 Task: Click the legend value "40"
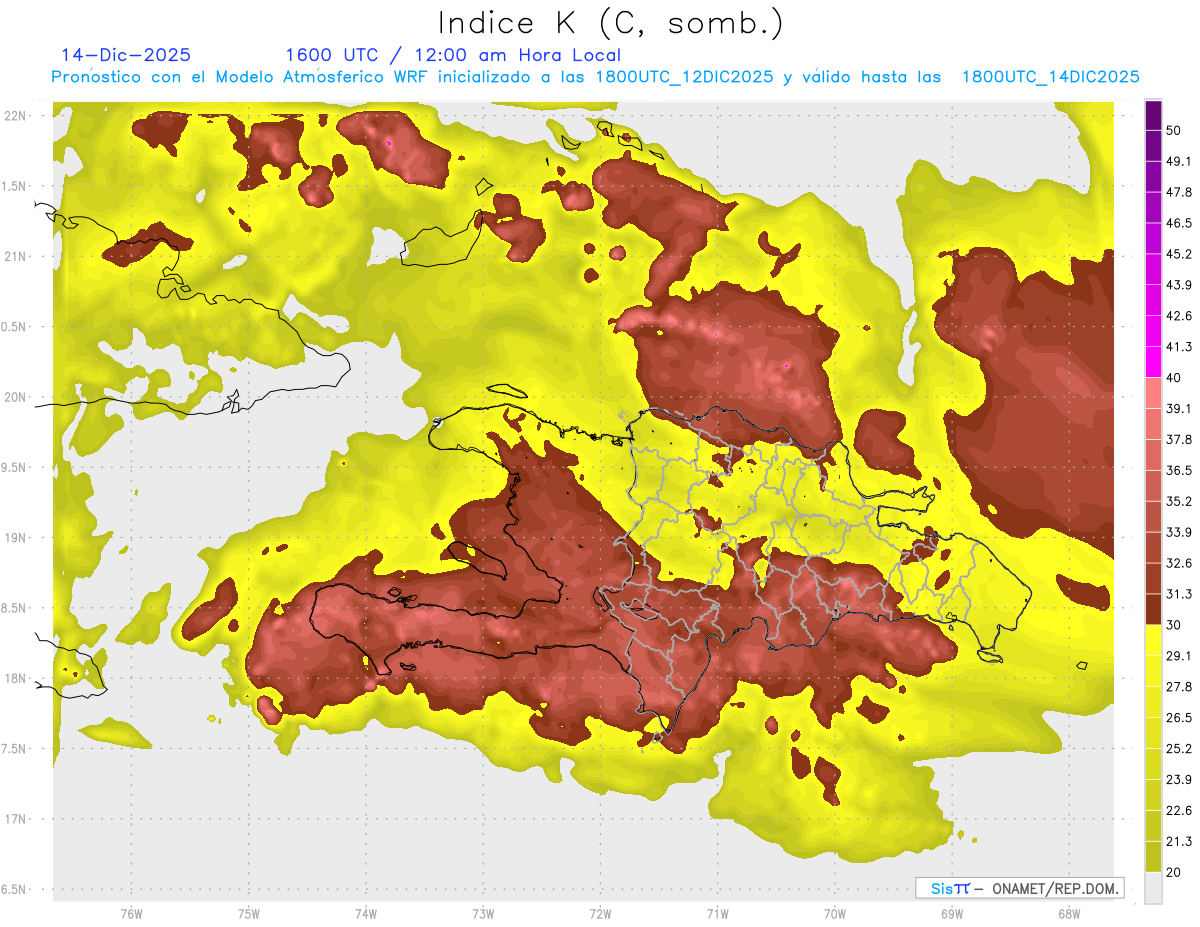tap(1174, 378)
